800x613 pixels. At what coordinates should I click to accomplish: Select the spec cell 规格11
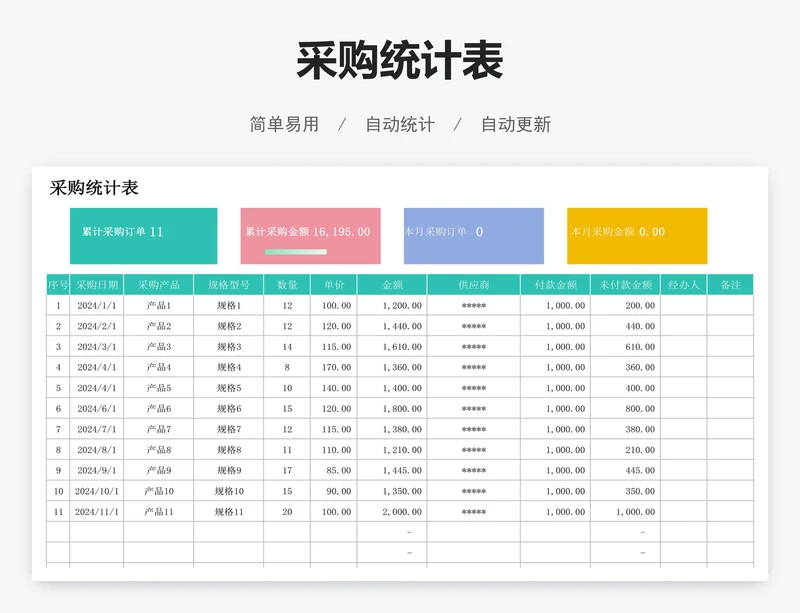coord(229,511)
